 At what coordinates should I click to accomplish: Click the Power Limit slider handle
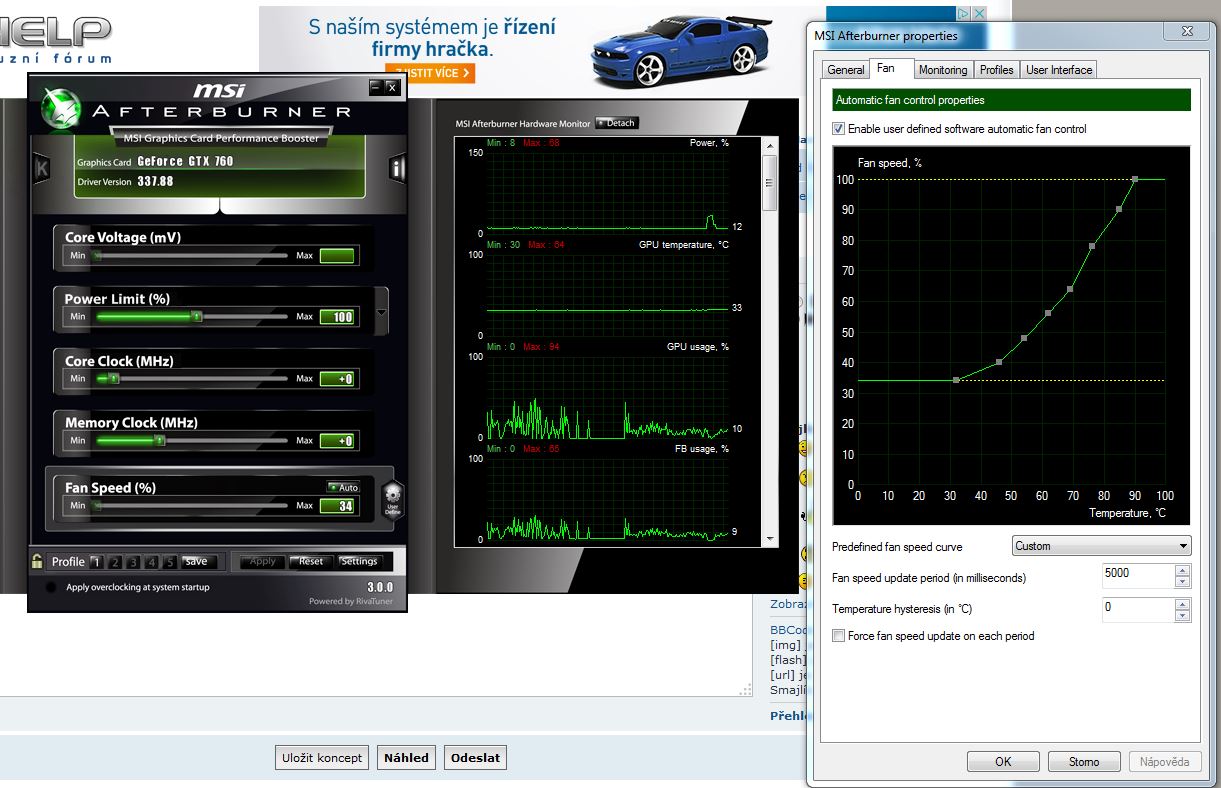coord(196,317)
